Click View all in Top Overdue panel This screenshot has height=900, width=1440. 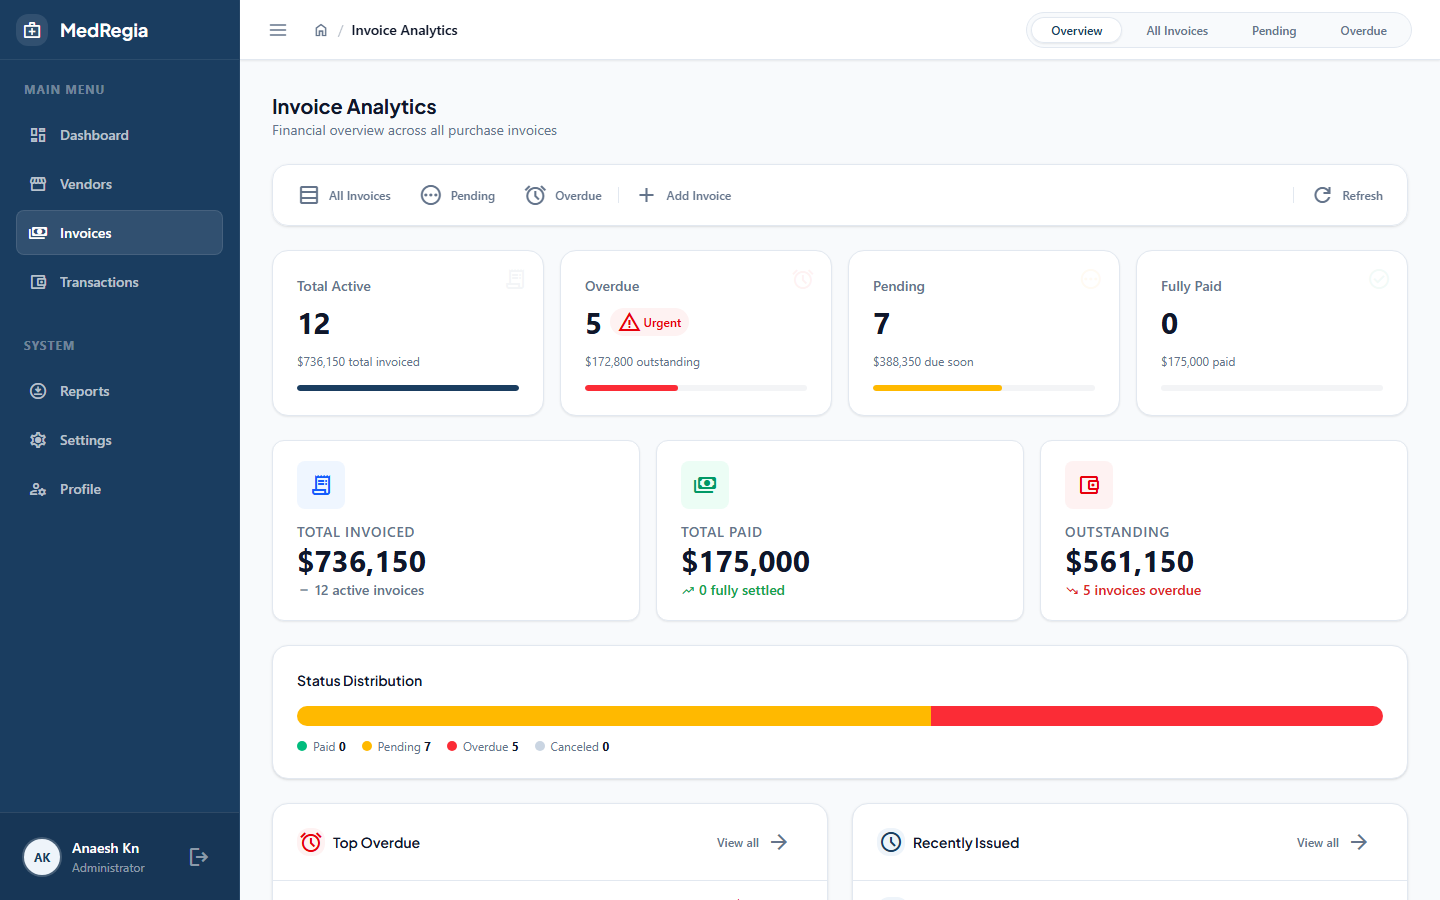click(752, 843)
